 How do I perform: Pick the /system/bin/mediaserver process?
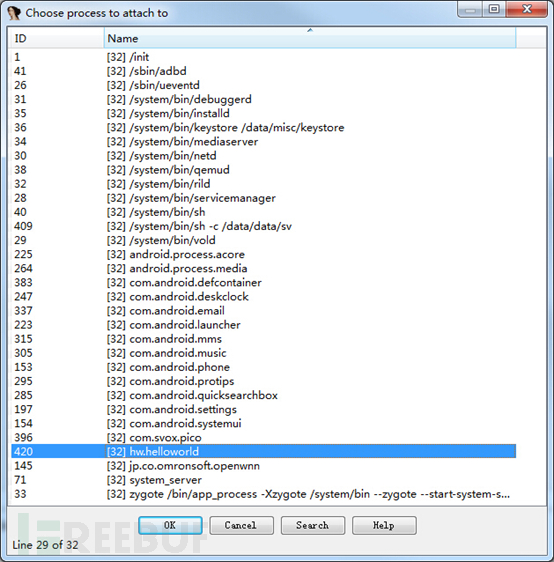point(263,142)
